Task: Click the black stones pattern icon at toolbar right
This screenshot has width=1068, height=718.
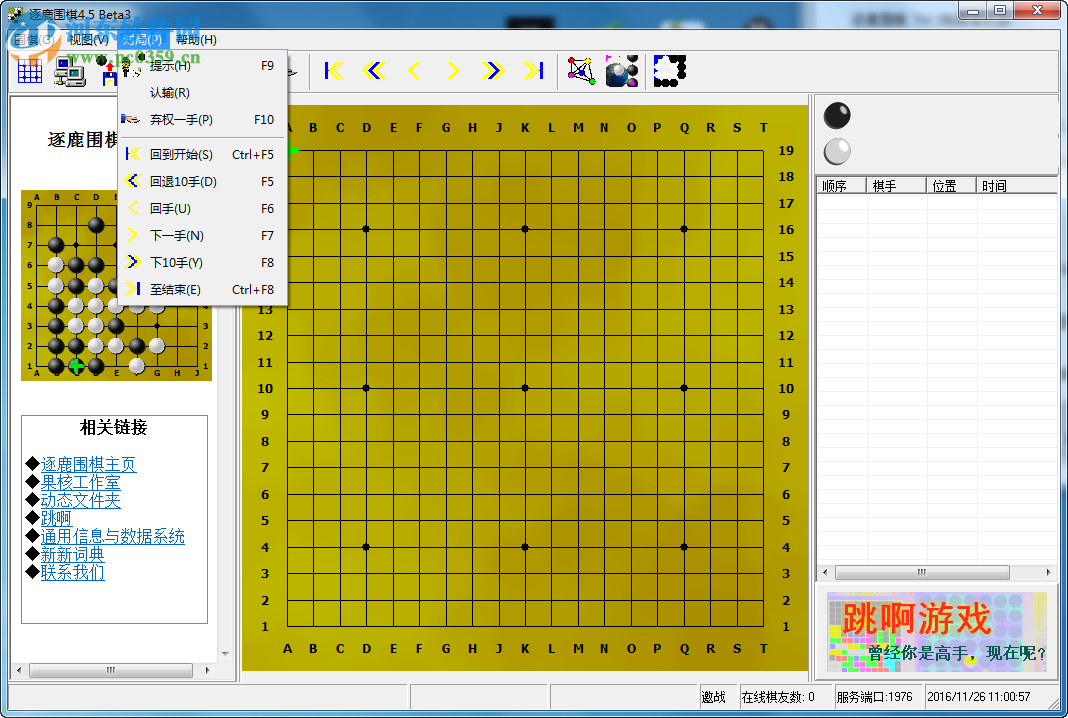Action: coord(668,70)
